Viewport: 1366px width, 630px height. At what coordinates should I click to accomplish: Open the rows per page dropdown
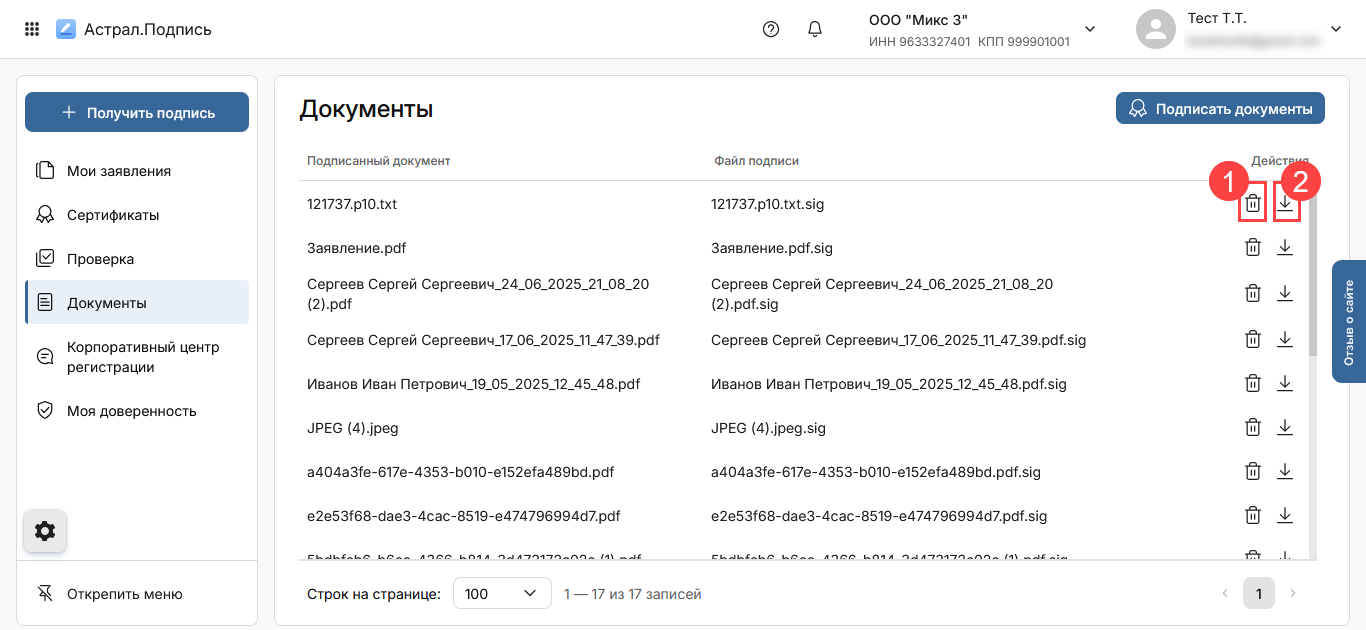pos(502,594)
